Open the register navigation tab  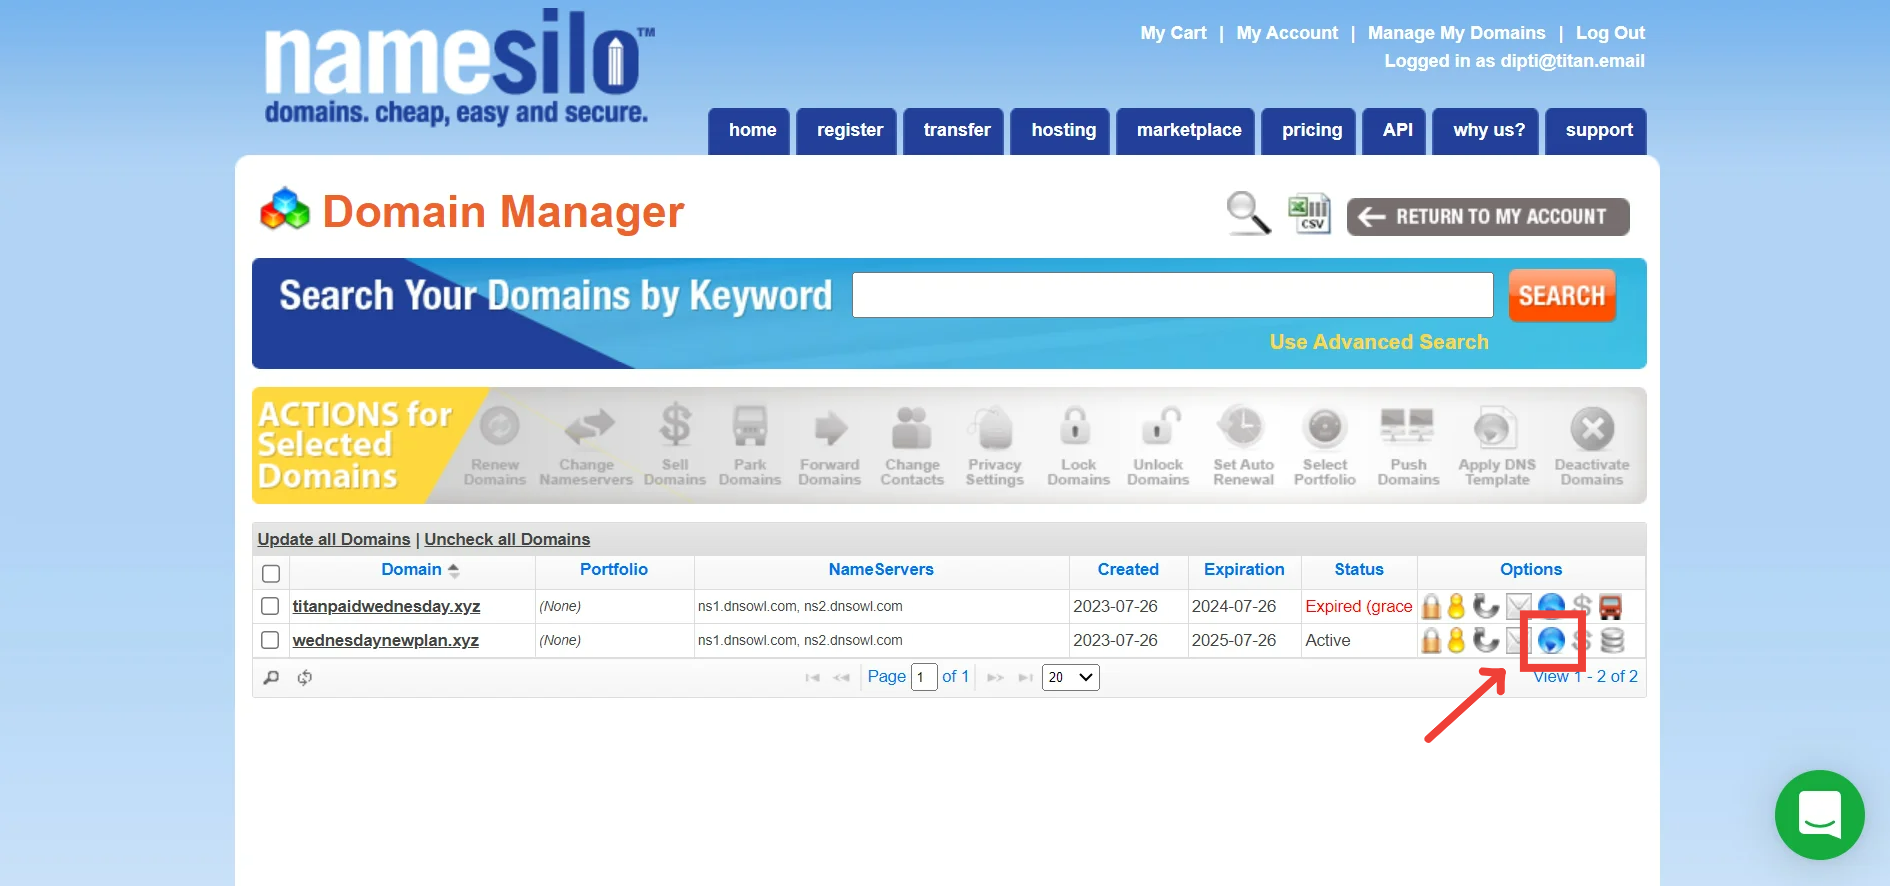click(x=847, y=131)
